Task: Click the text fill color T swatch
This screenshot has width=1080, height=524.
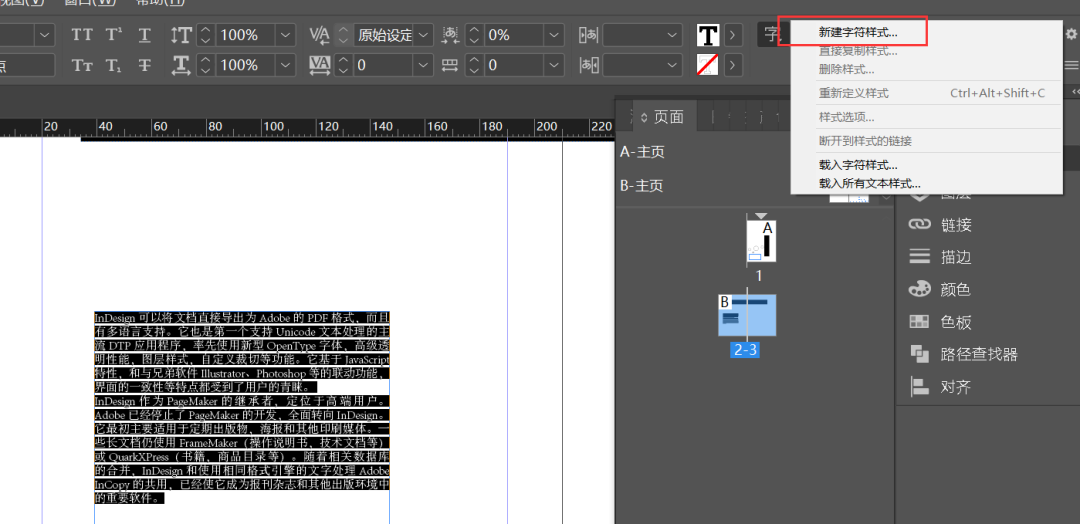Action: coord(707,34)
